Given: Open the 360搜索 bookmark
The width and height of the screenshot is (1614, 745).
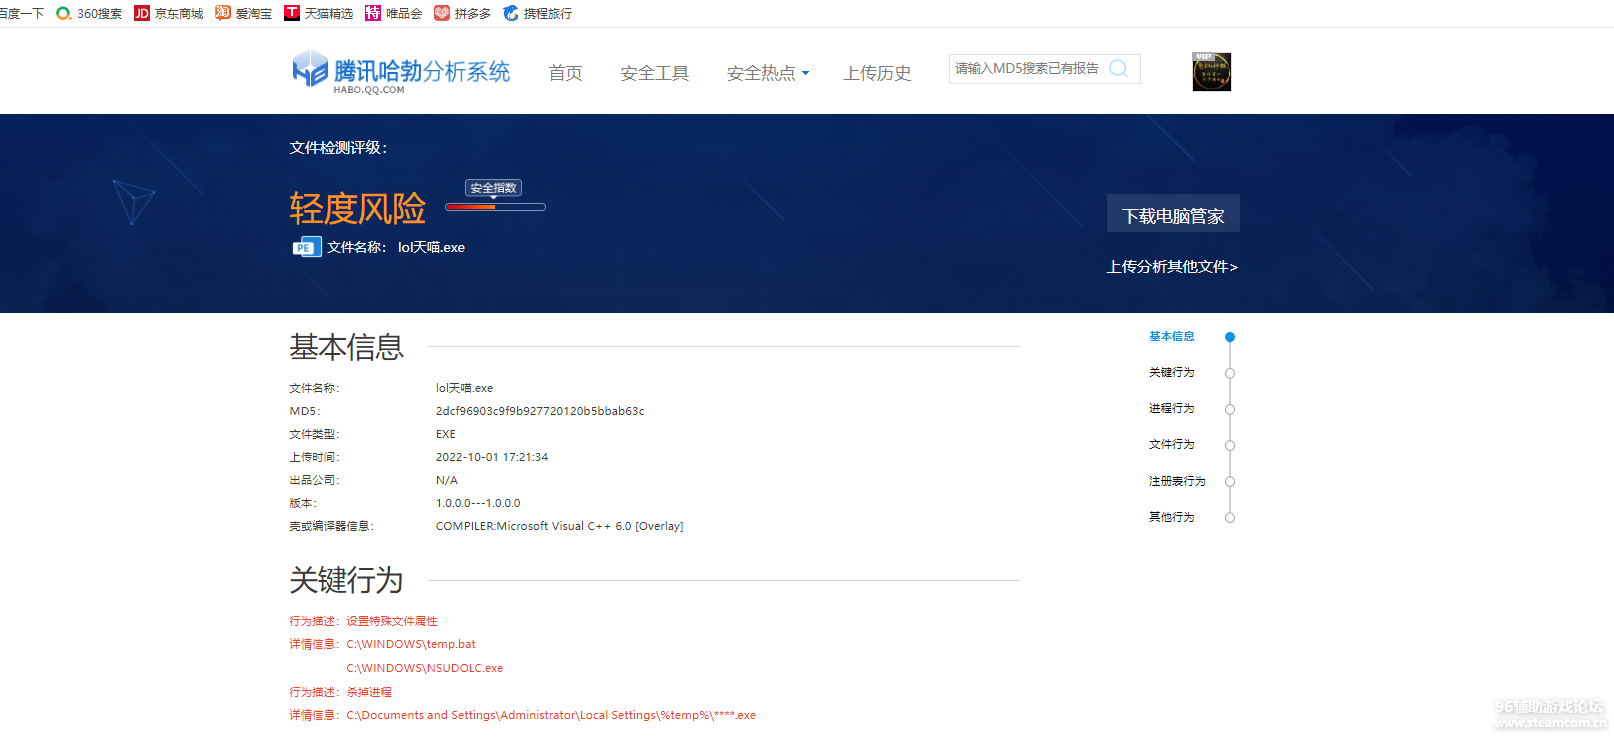Looking at the screenshot, I should pyautogui.click(x=89, y=14).
